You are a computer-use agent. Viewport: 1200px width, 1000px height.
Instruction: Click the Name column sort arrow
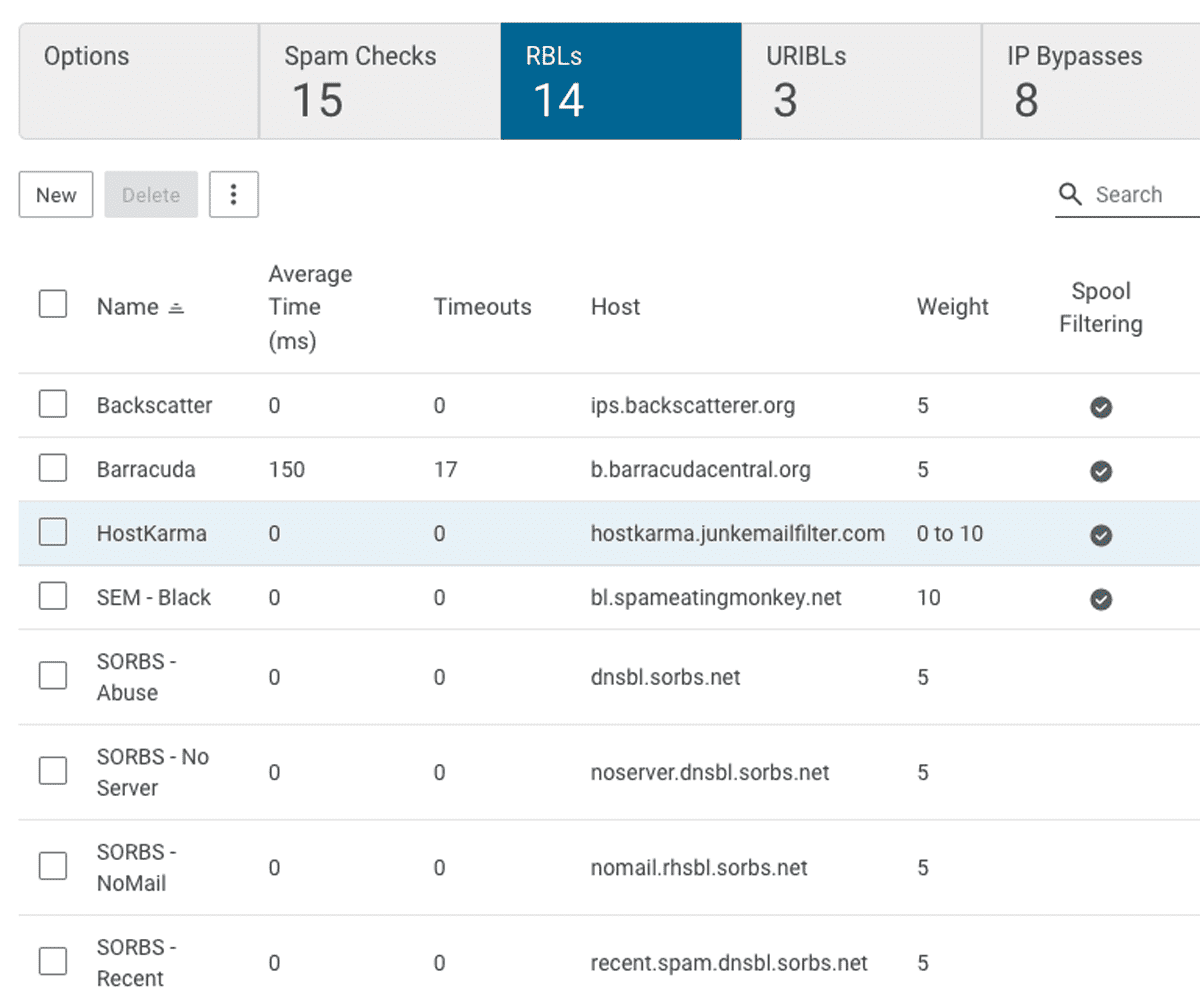tap(176, 309)
